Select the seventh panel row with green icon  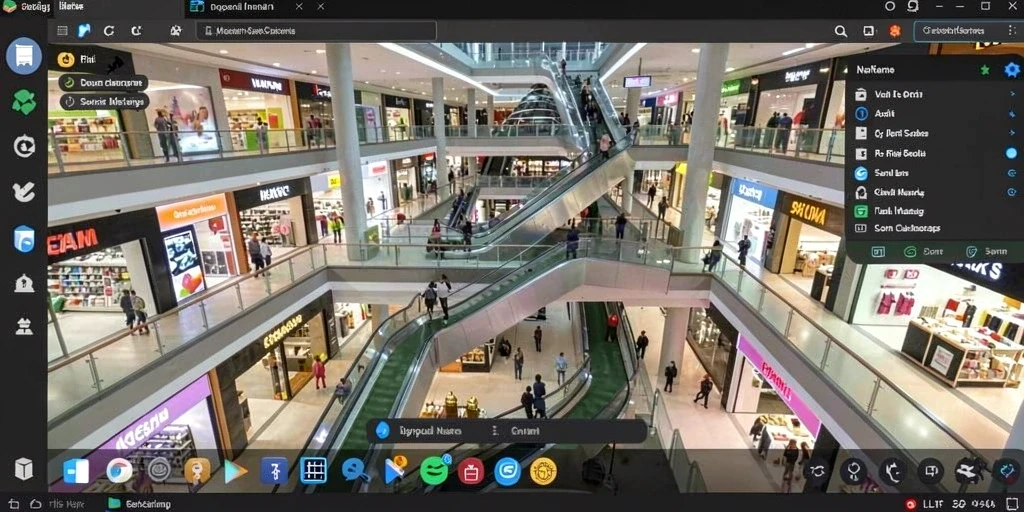pos(933,211)
